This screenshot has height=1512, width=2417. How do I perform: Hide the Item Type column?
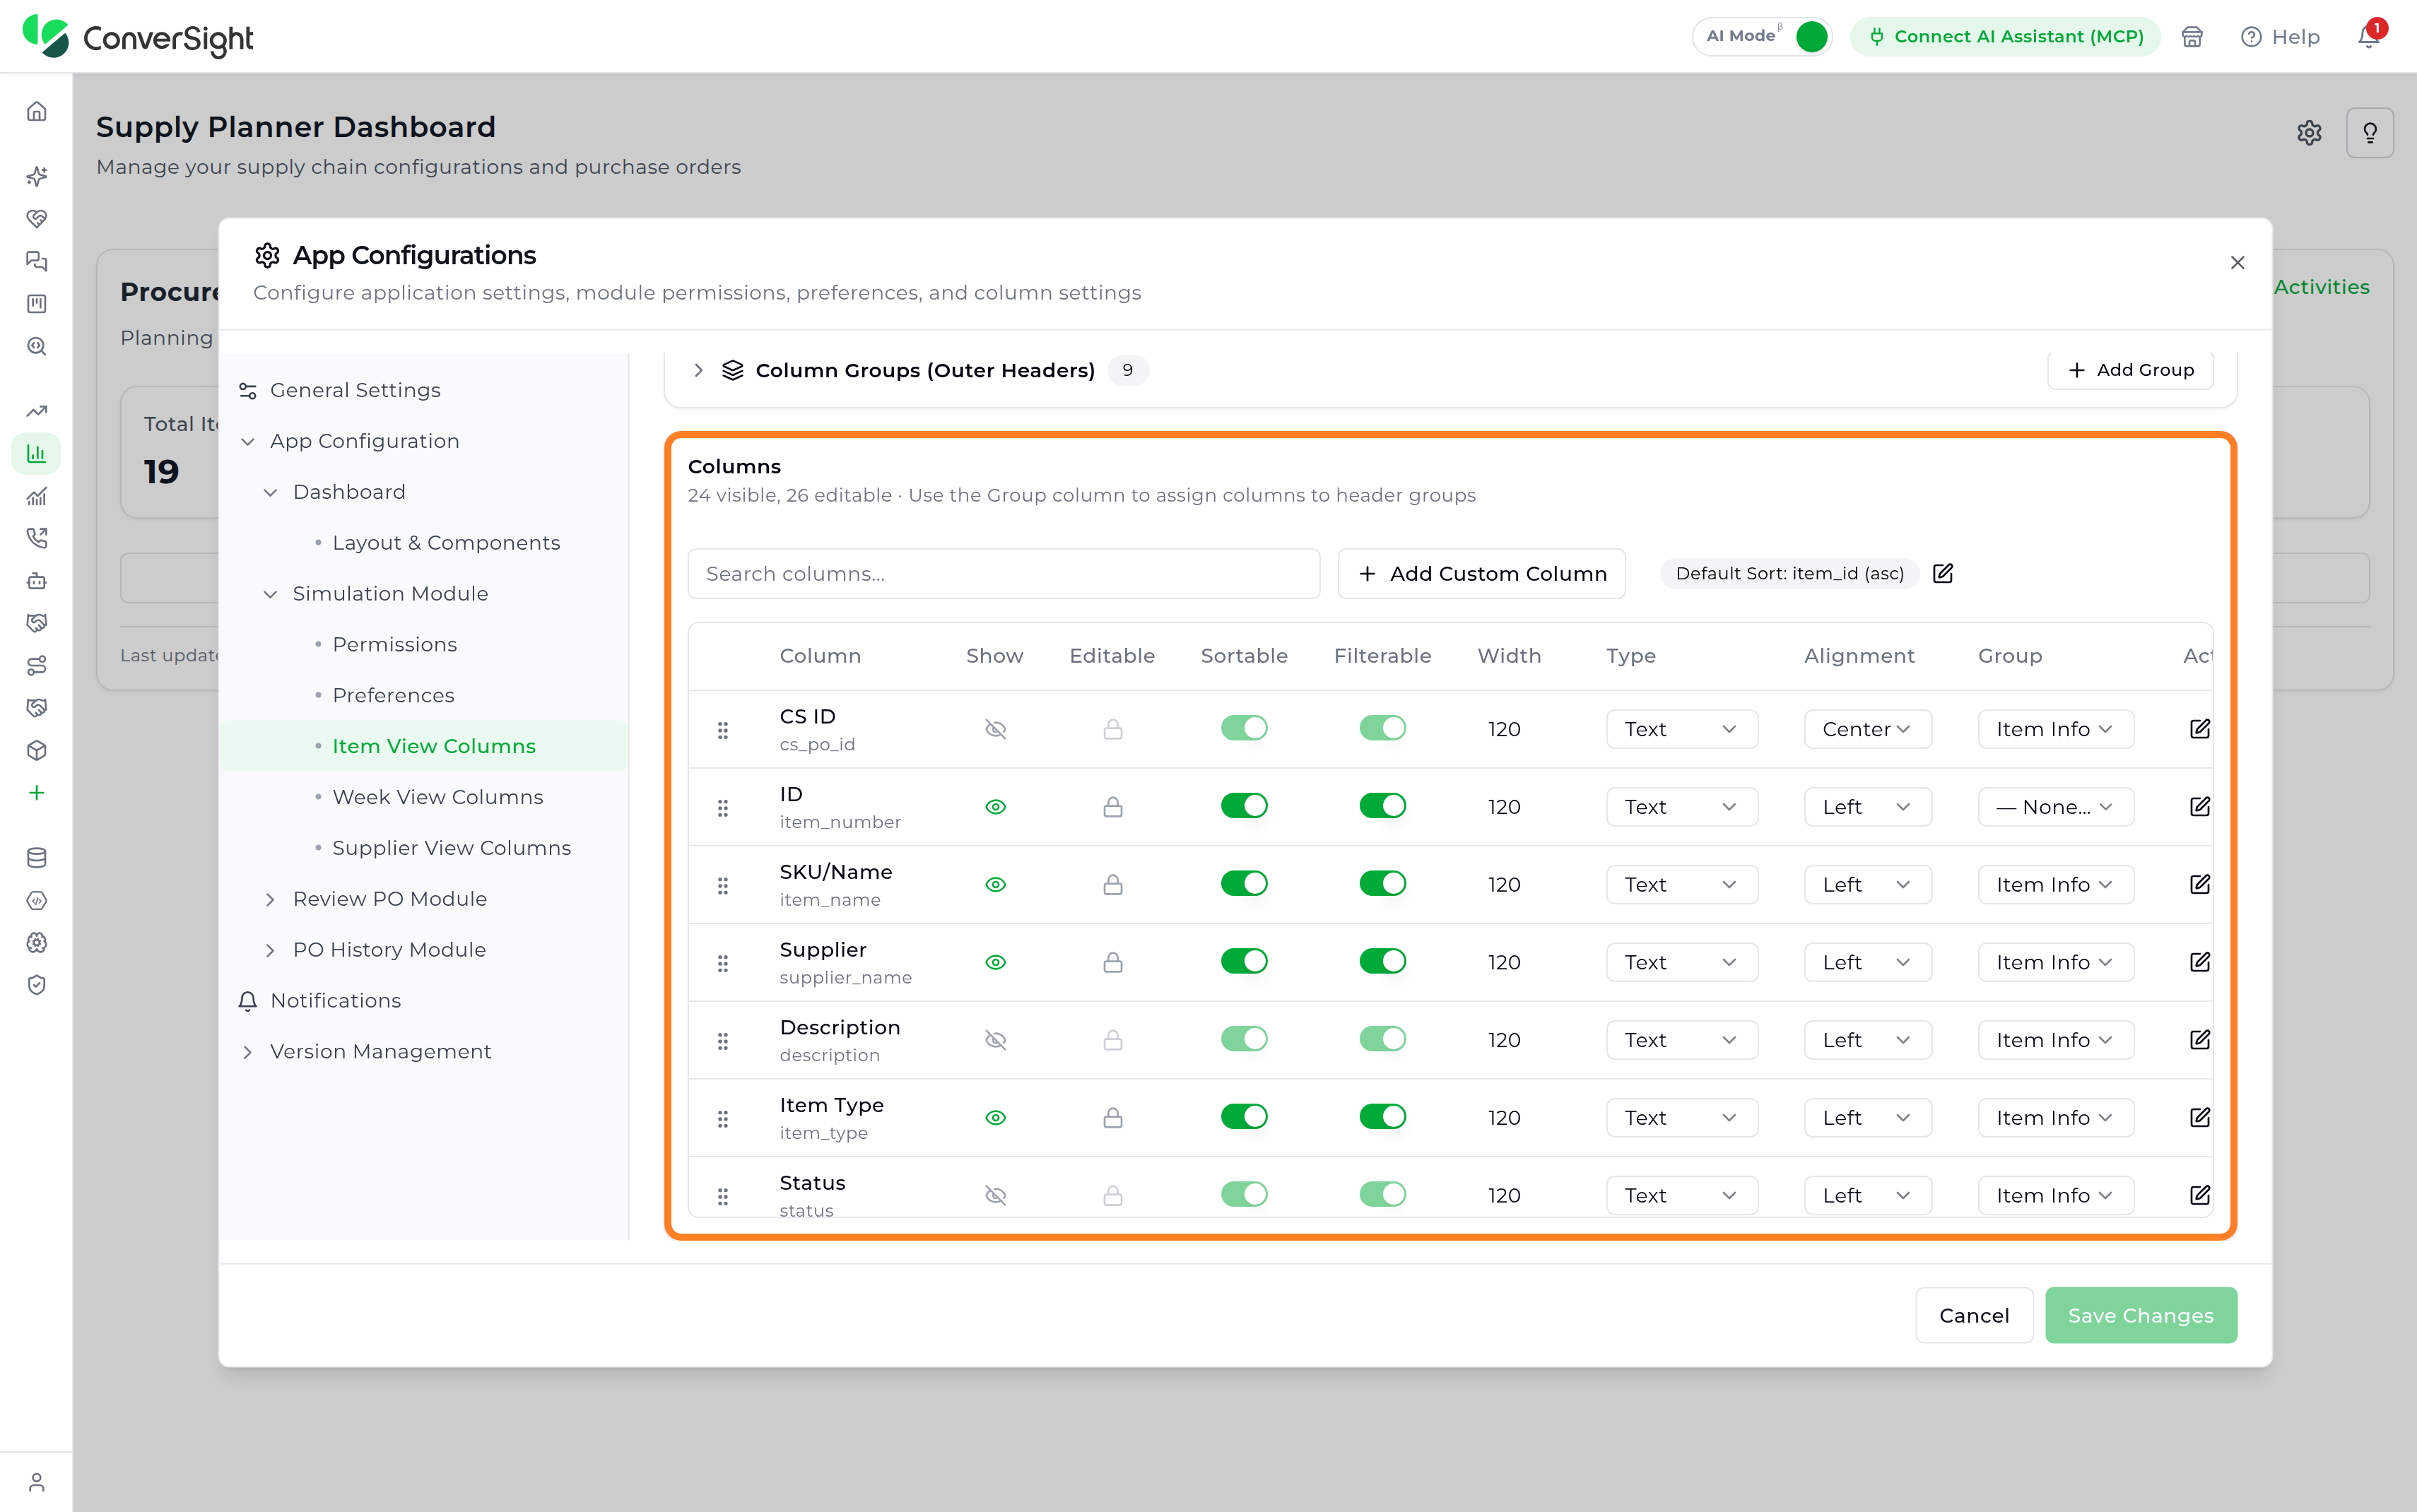point(995,1118)
